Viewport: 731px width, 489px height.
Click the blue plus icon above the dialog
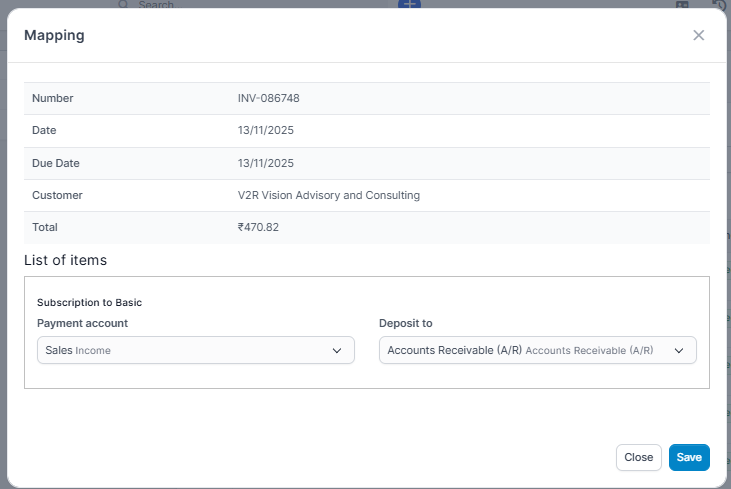(x=409, y=4)
